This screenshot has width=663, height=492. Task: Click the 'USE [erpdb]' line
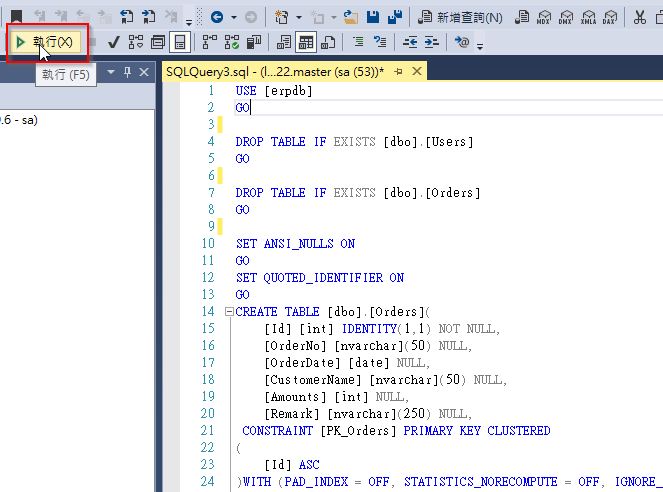(x=274, y=91)
